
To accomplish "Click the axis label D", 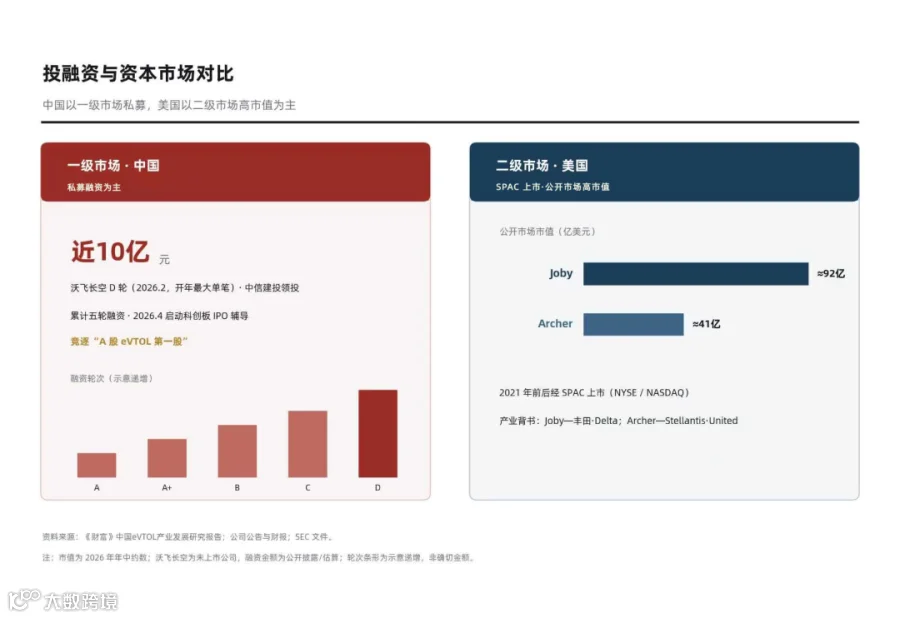I will 378,487.
